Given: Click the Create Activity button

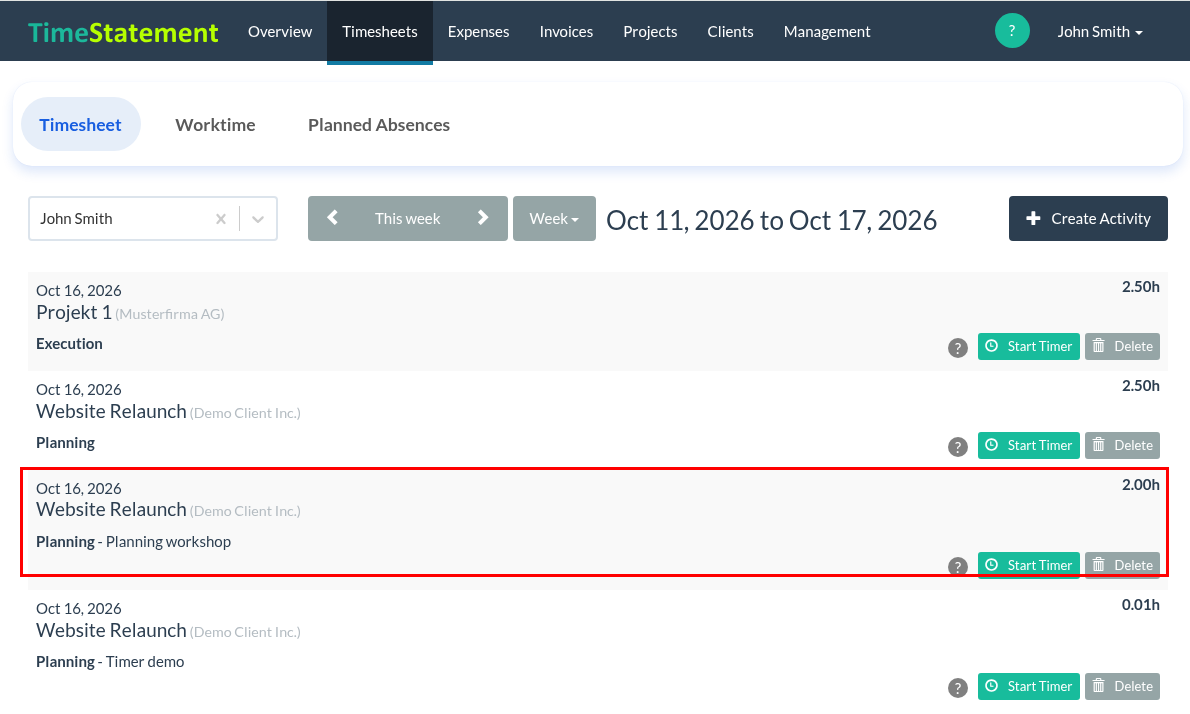Looking at the screenshot, I should (1088, 219).
